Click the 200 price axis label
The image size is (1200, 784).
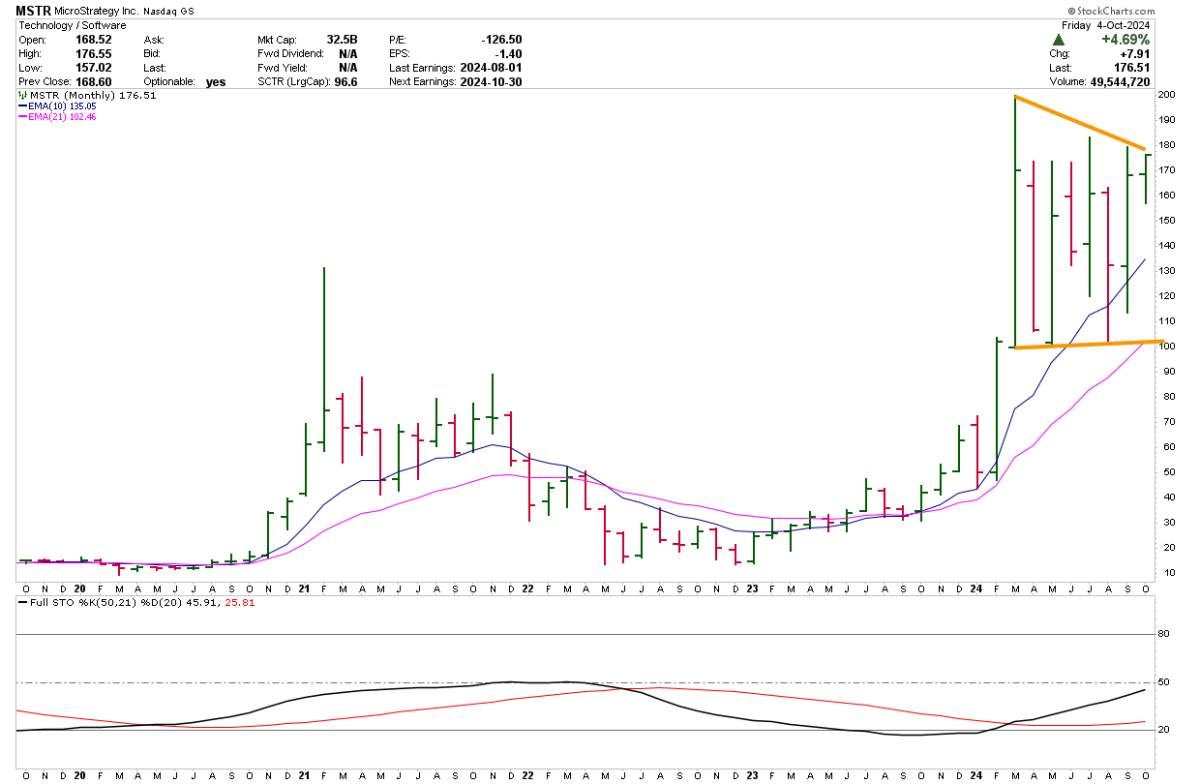1166,95
